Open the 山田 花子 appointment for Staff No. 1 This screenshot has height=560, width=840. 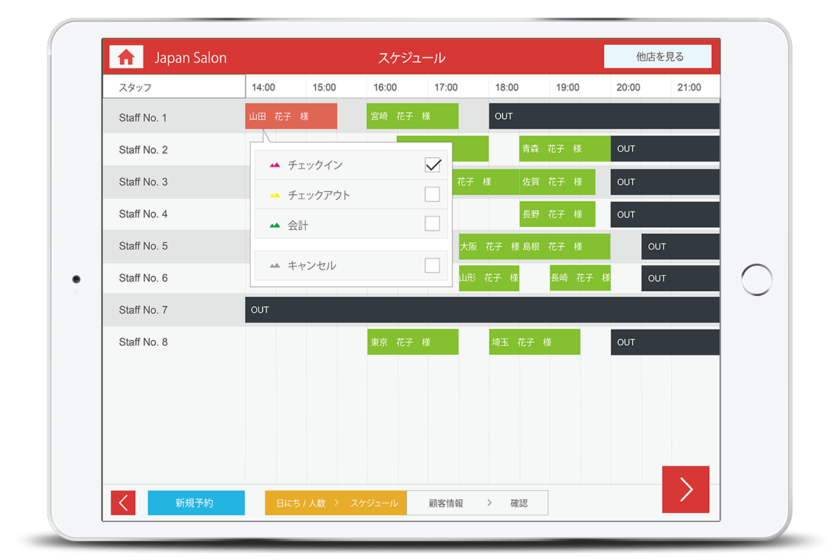(x=290, y=117)
